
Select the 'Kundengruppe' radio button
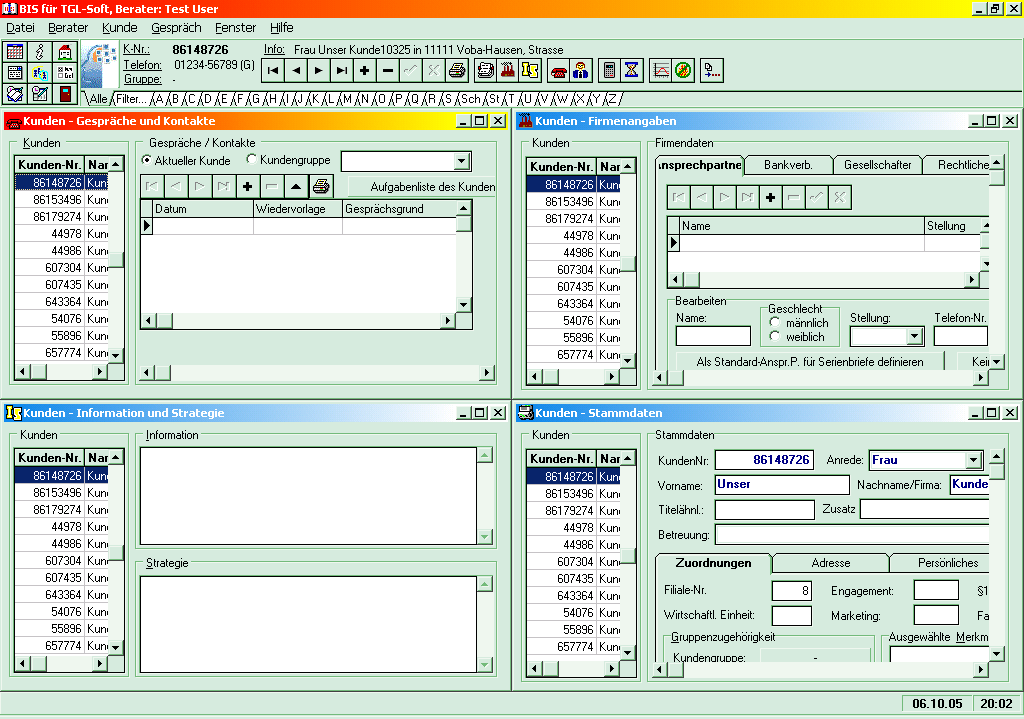pos(251,159)
